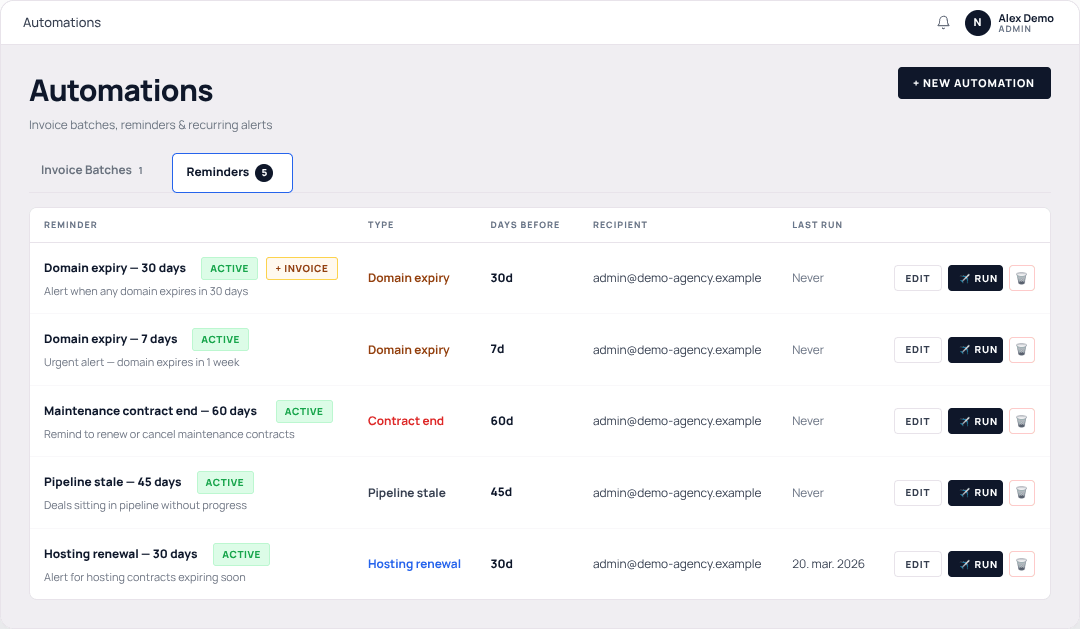This screenshot has height=629, width=1080.
Task: Click the 'Domain expiry — 30 days' title
Action: pyautogui.click(x=115, y=268)
